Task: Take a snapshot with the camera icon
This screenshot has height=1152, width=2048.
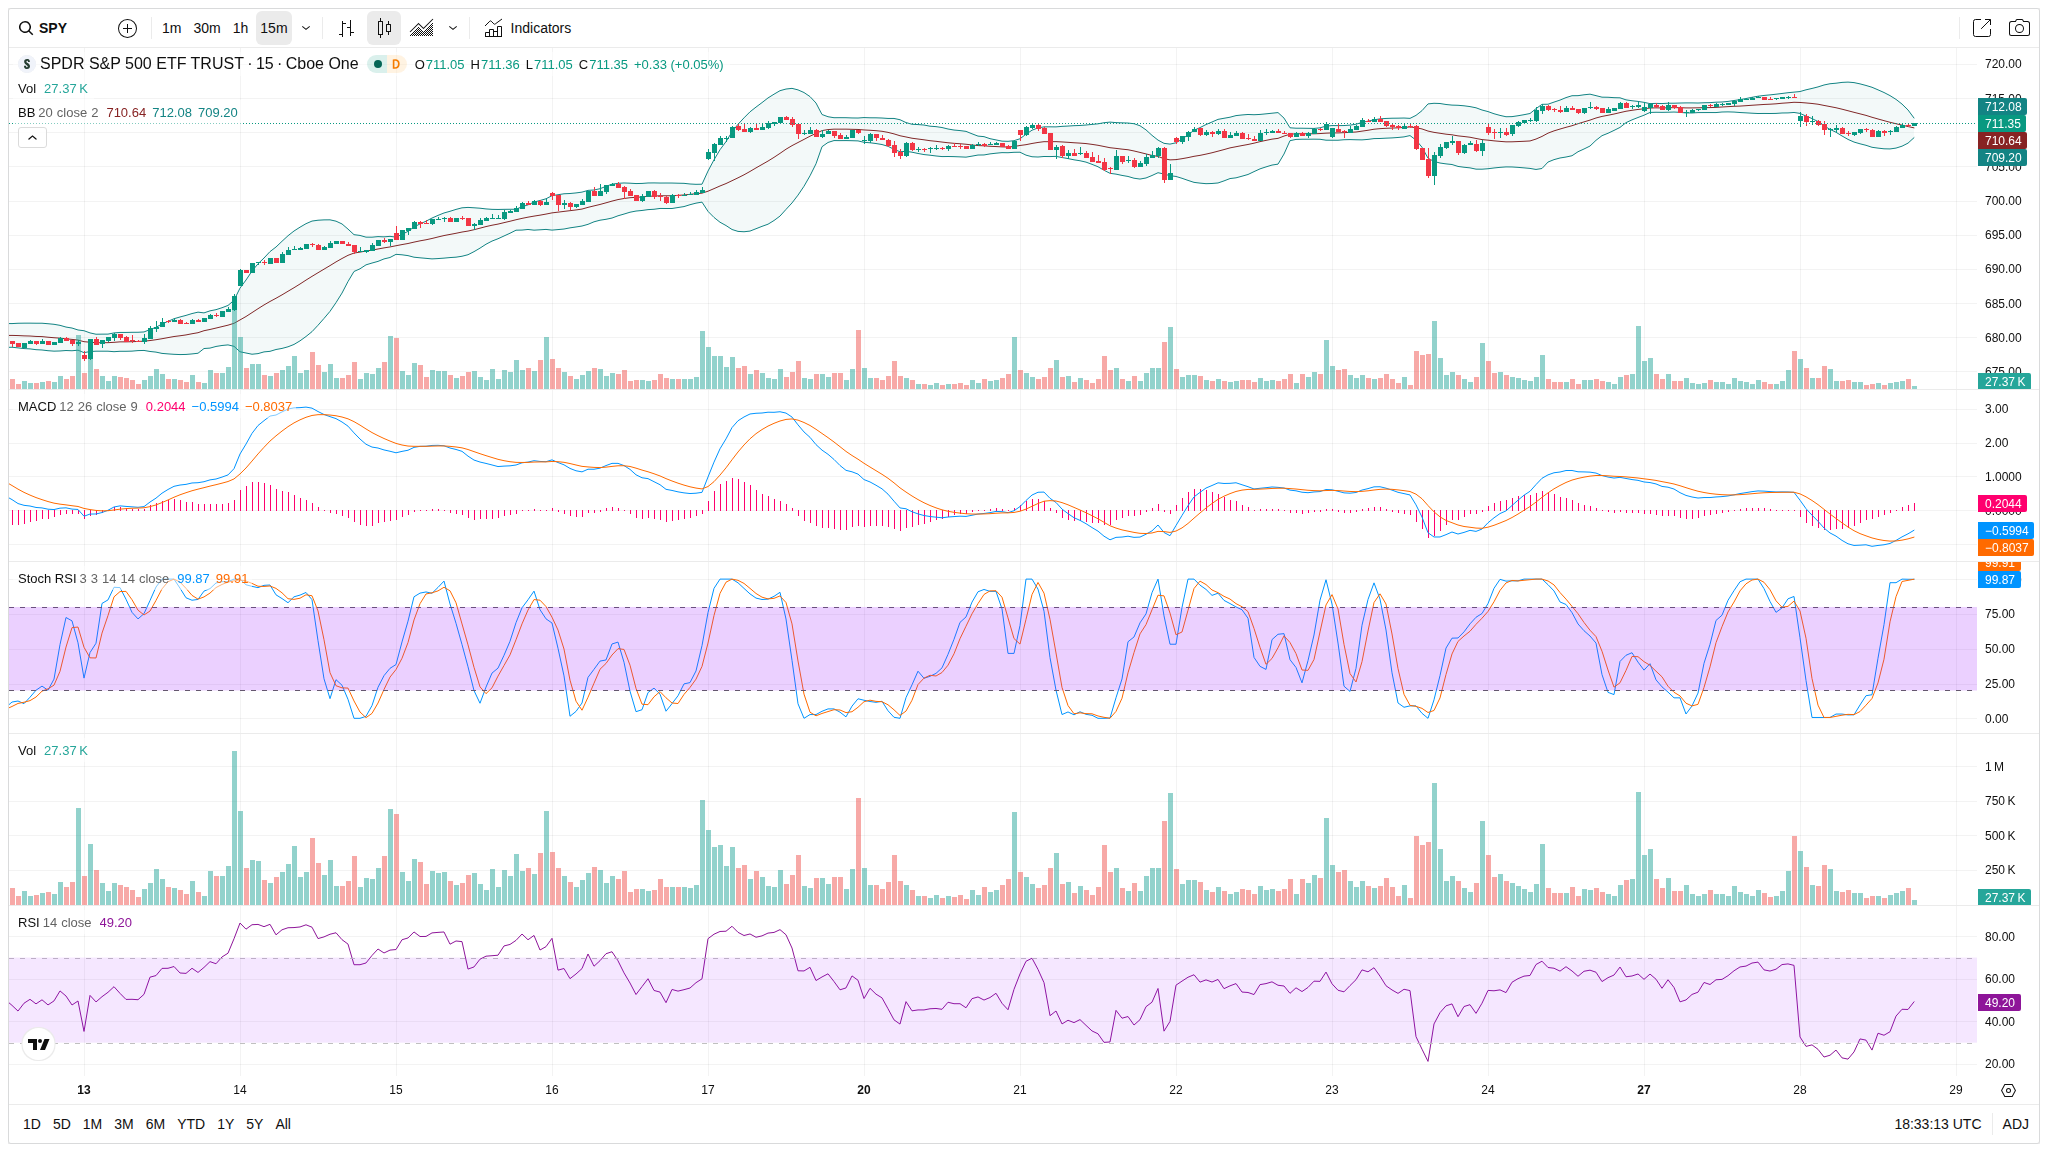Action: point(2019,28)
